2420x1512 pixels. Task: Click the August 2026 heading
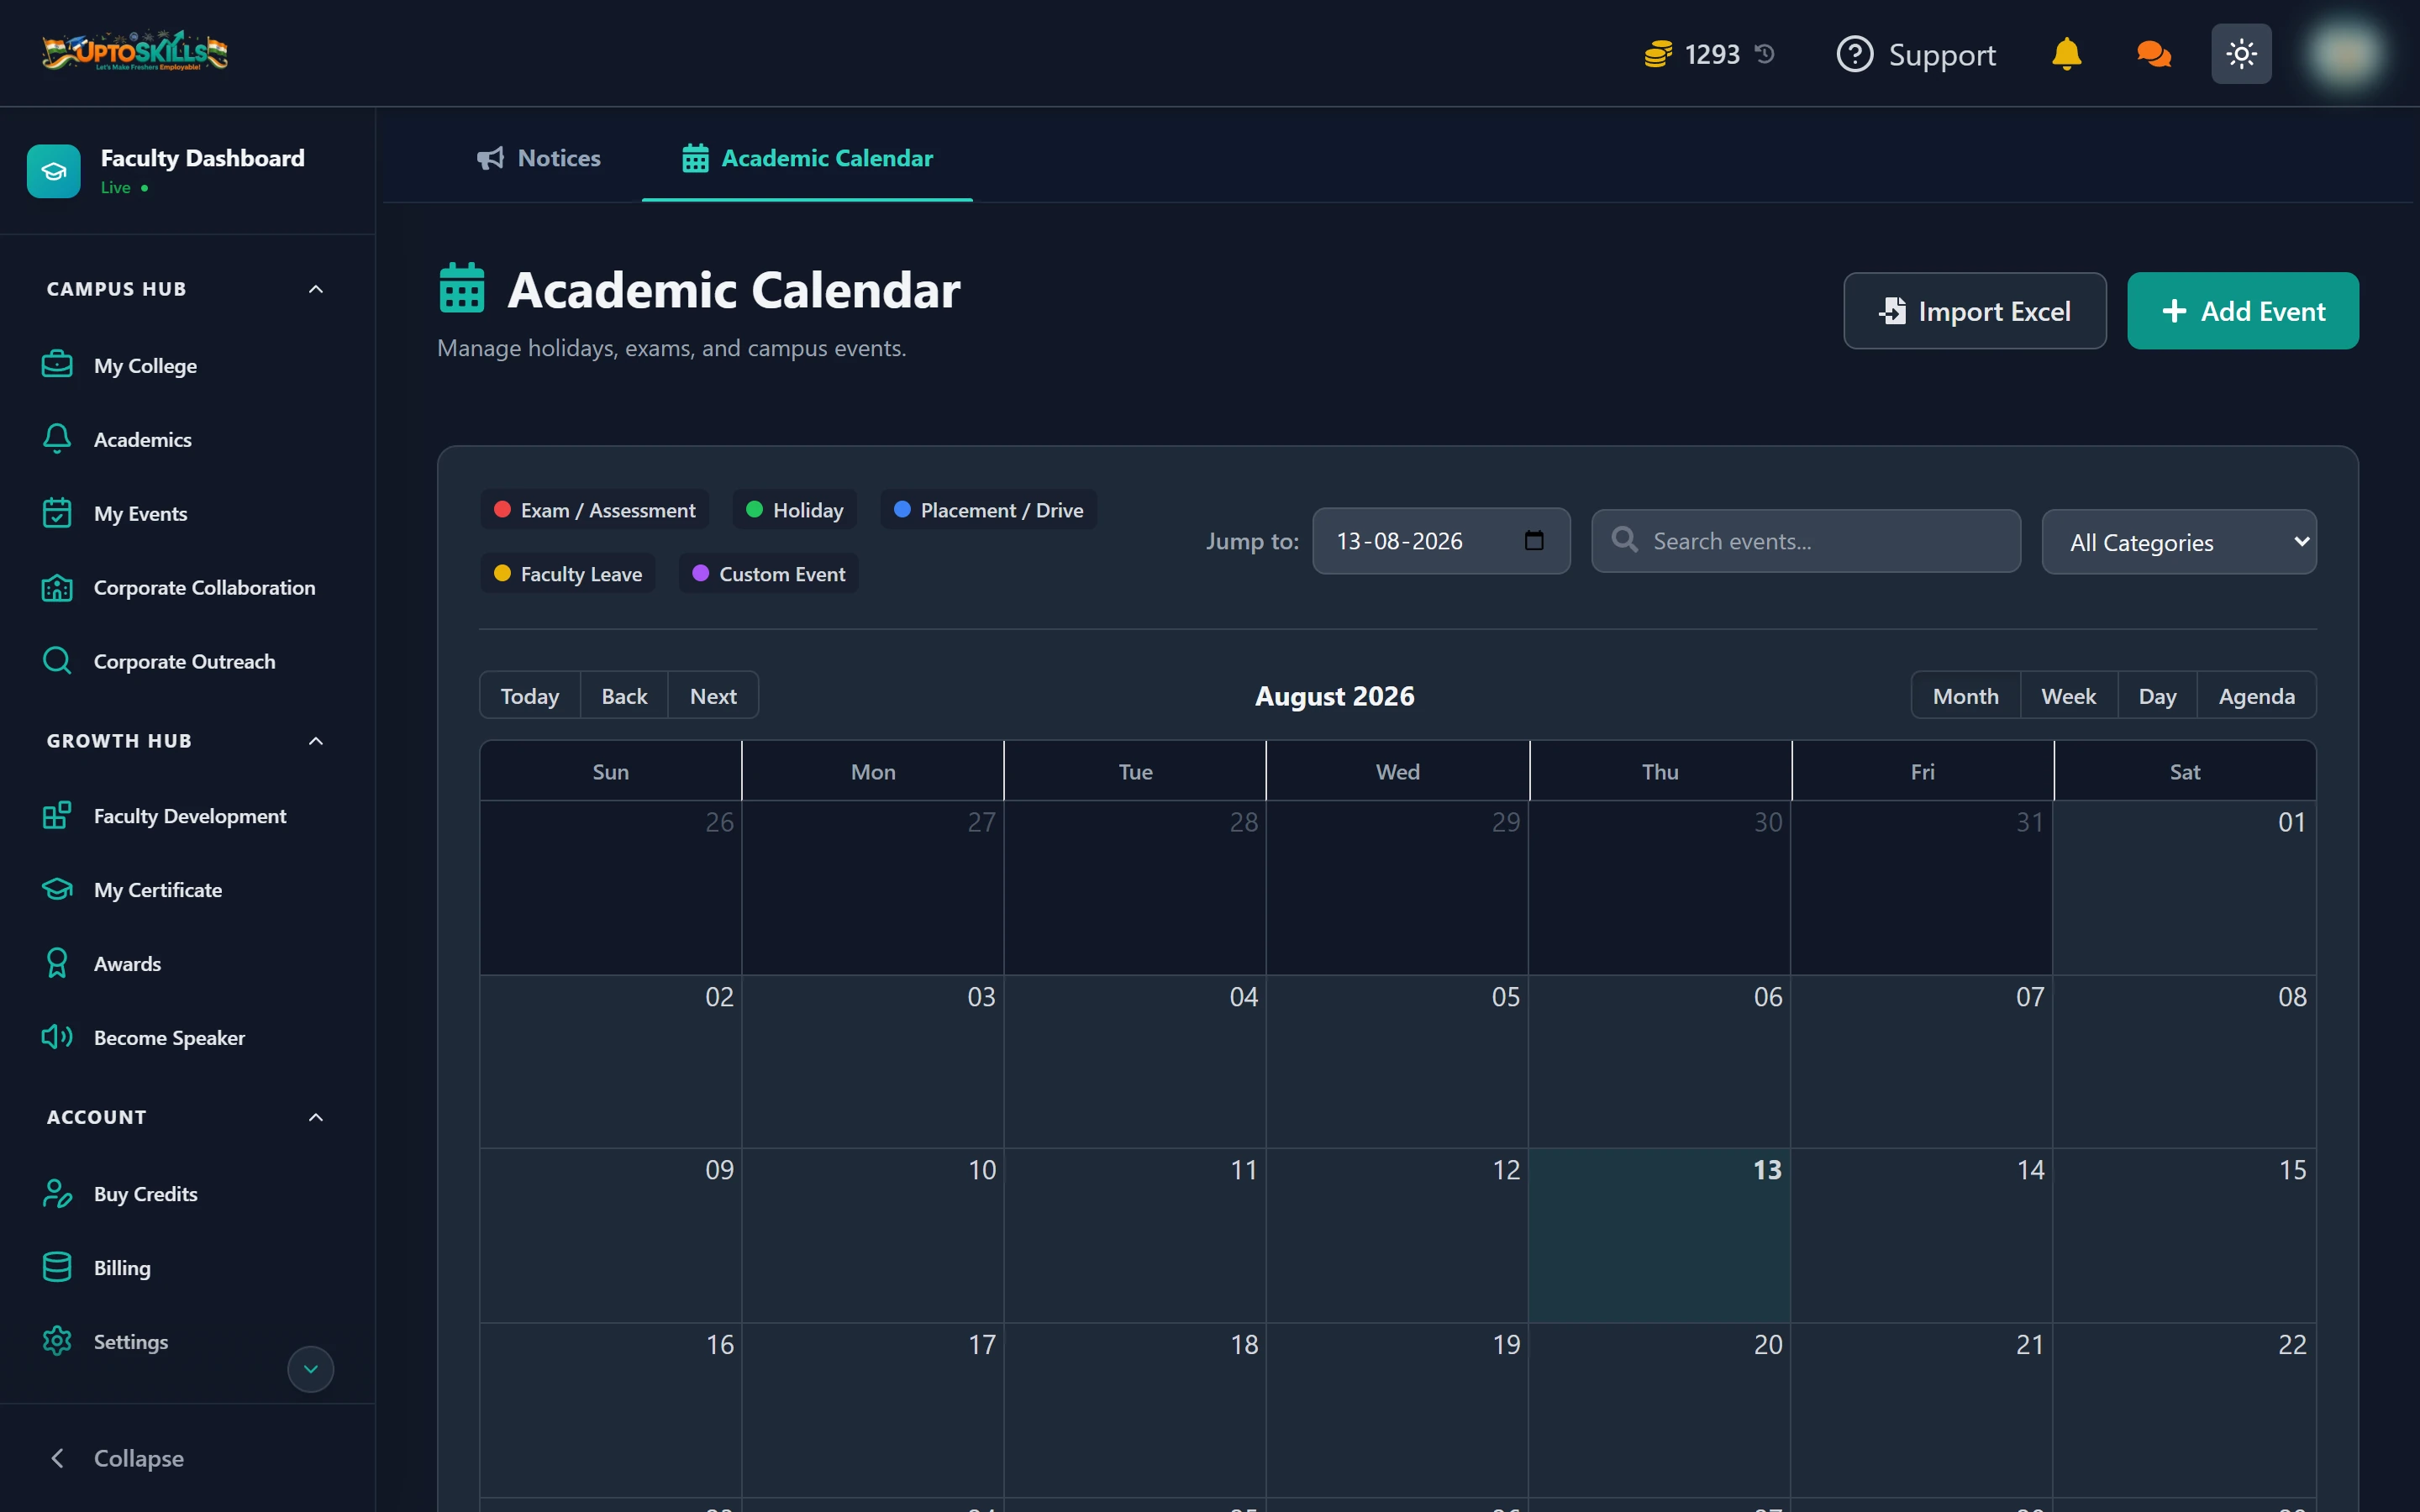(x=1334, y=696)
